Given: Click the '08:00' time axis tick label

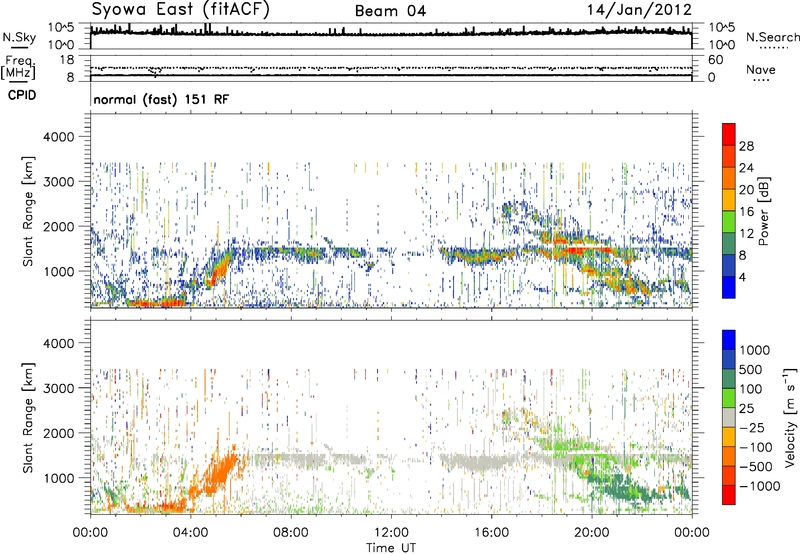Looking at the screenshot, I should (x=291, y=533).
